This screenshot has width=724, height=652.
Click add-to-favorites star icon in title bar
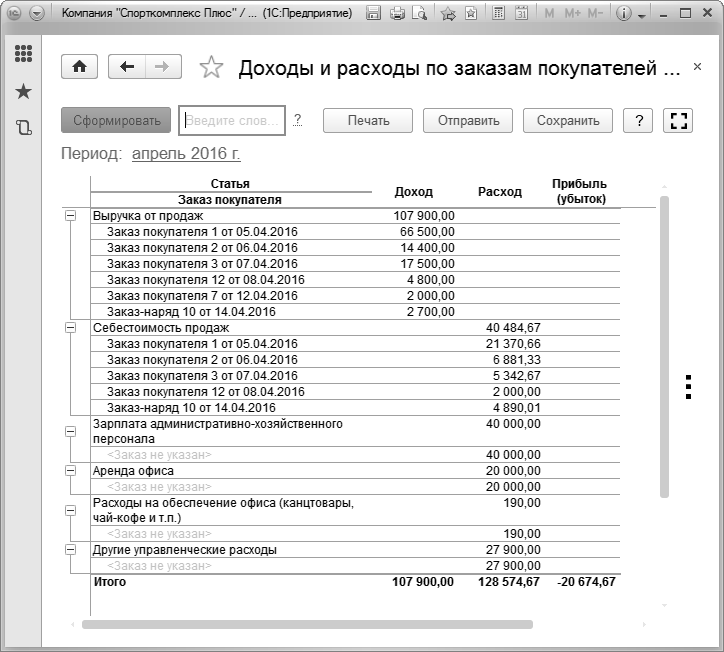448,13
